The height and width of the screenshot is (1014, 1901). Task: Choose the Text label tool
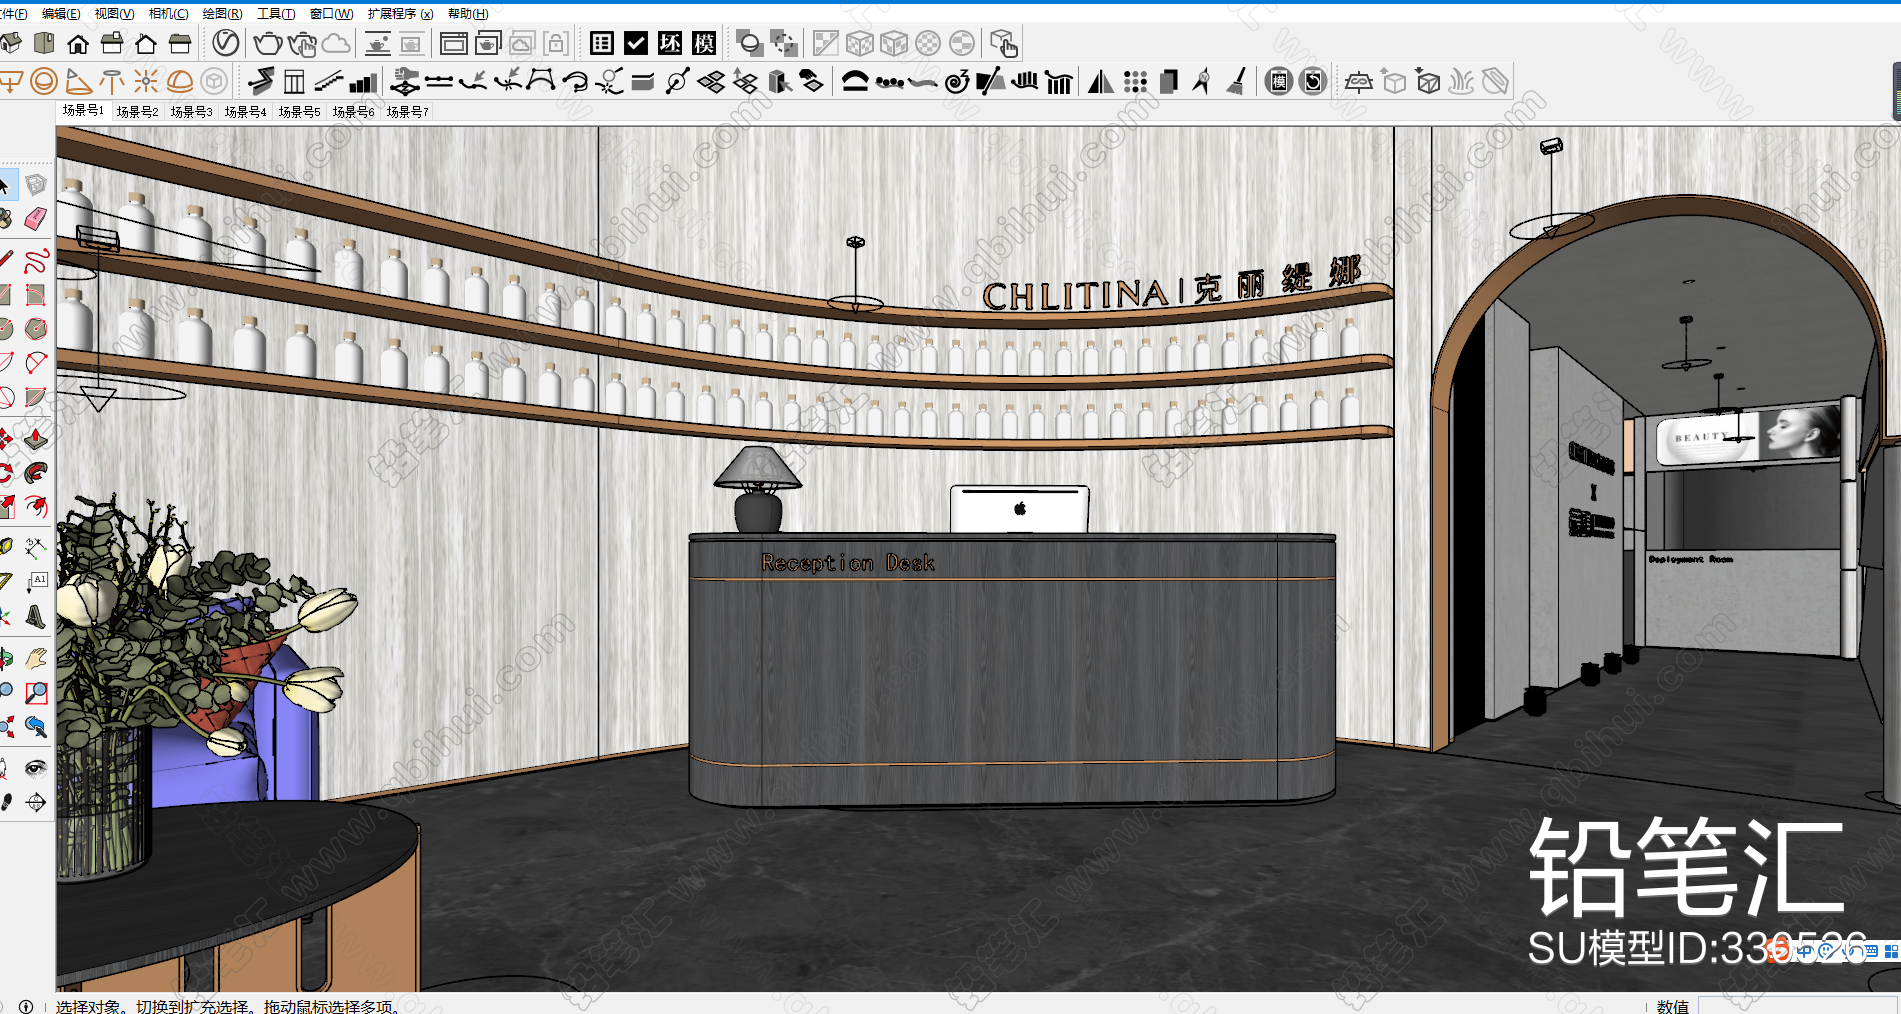(x=36, y=581)
